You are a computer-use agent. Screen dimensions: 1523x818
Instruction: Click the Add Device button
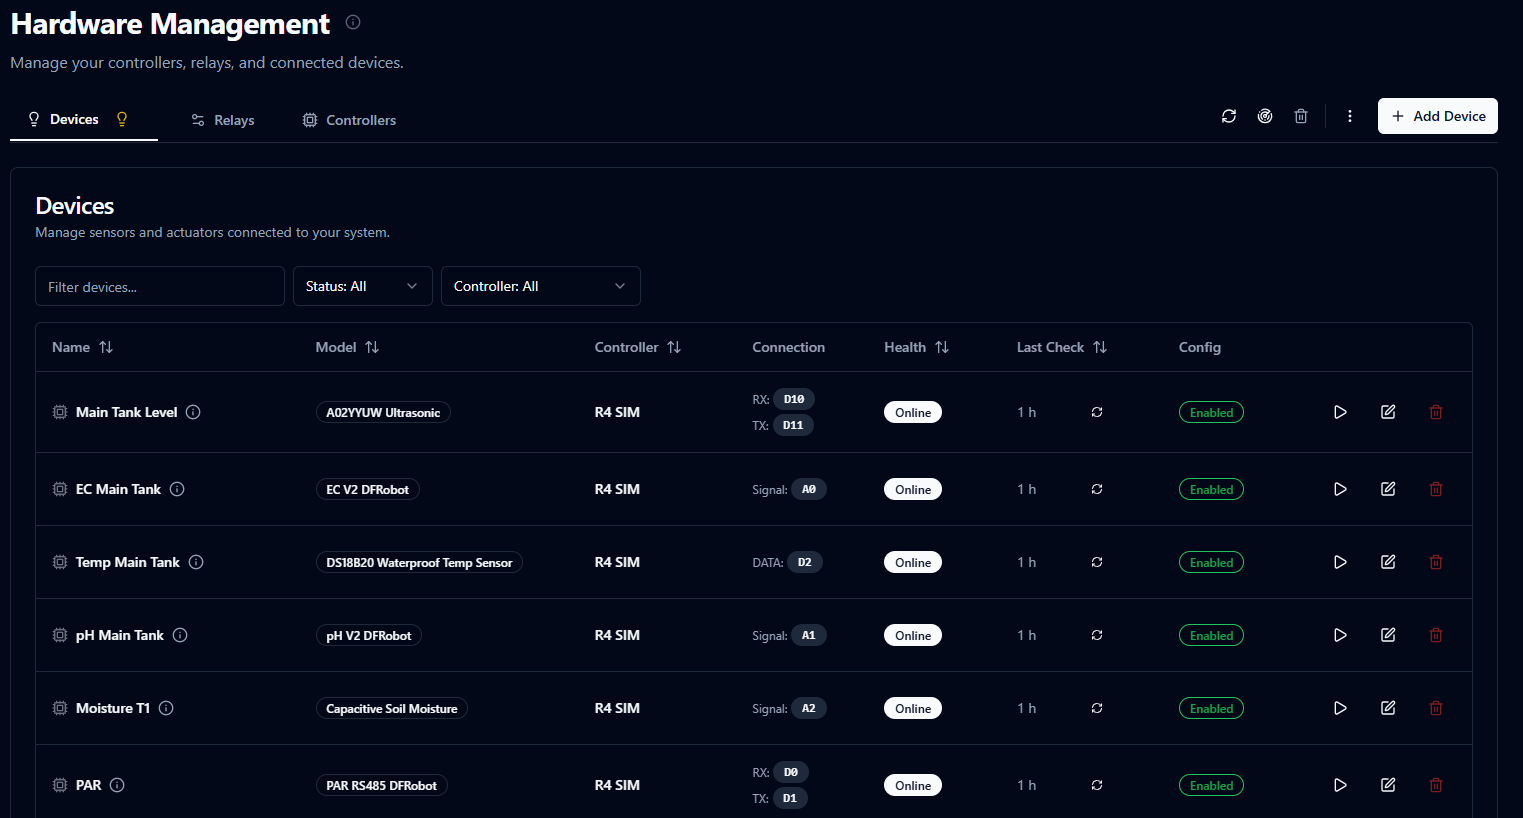point(1437,116)
